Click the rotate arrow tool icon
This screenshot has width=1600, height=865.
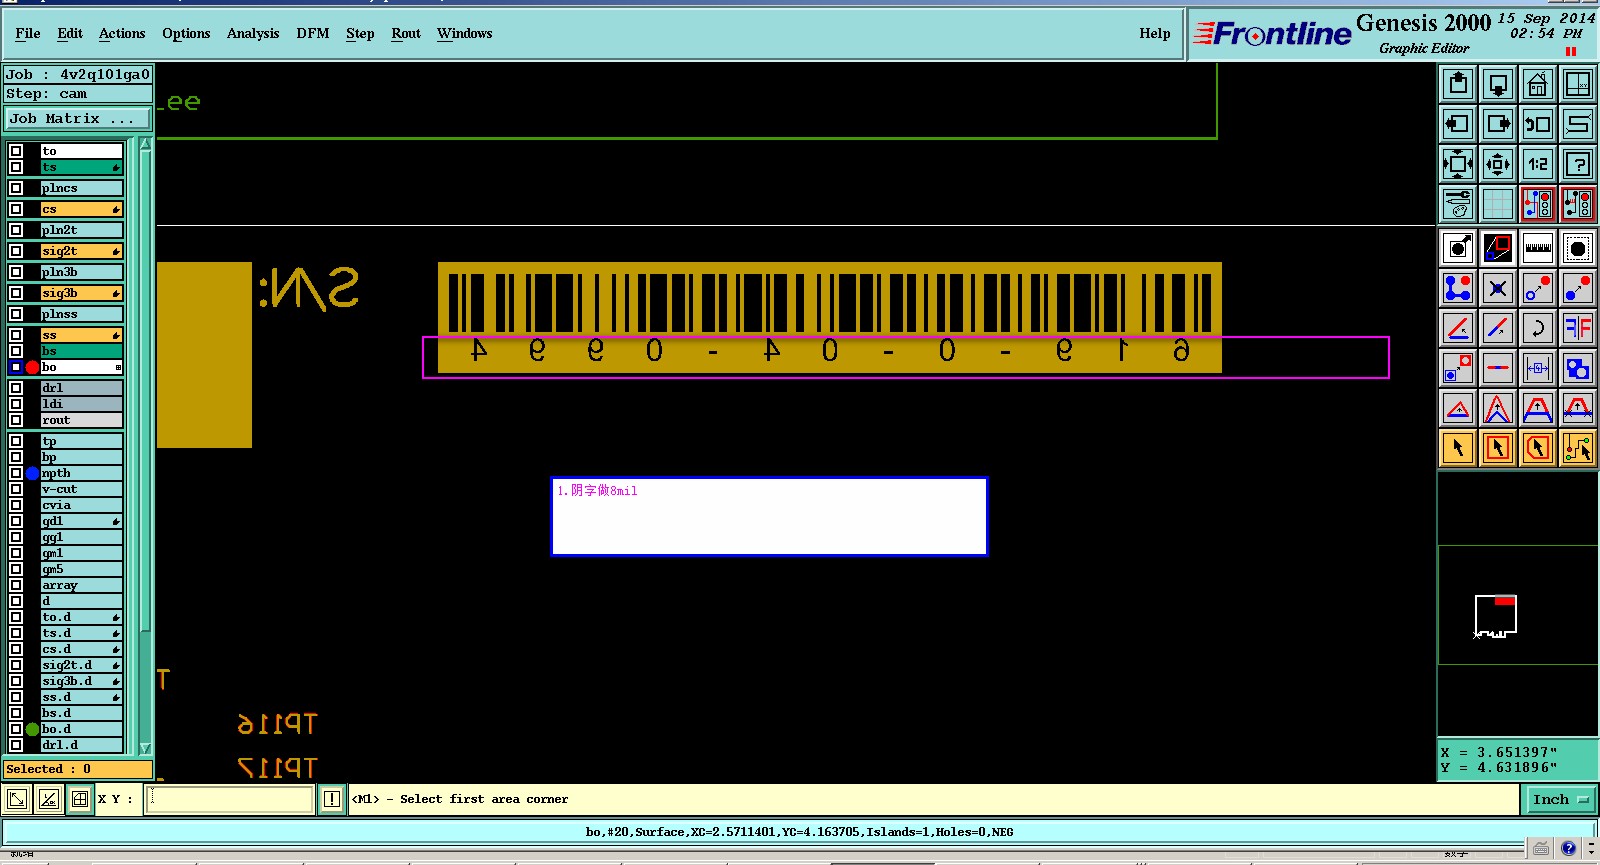1538,328
